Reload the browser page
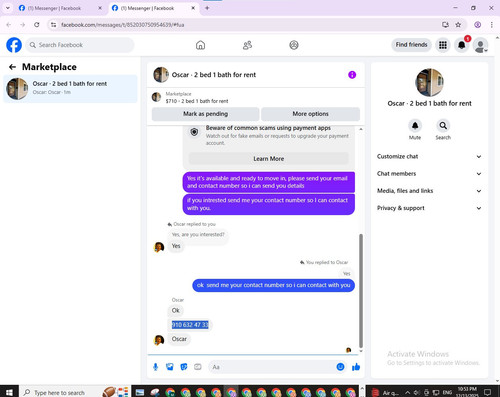The width and height of the screenshot is (500, 397). click(x=37, y=25)
